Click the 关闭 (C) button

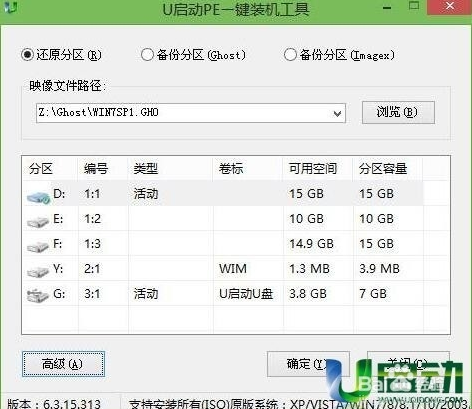[408, 363]
